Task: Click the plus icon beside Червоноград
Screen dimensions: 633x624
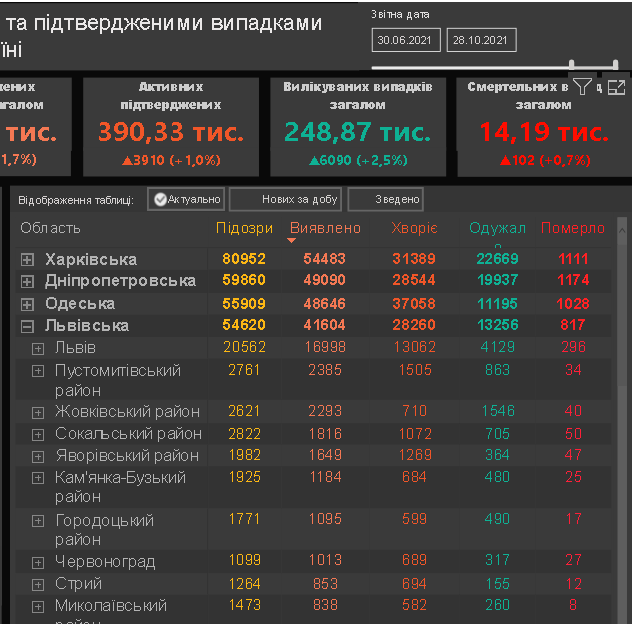Action: [x=38, y=562]
